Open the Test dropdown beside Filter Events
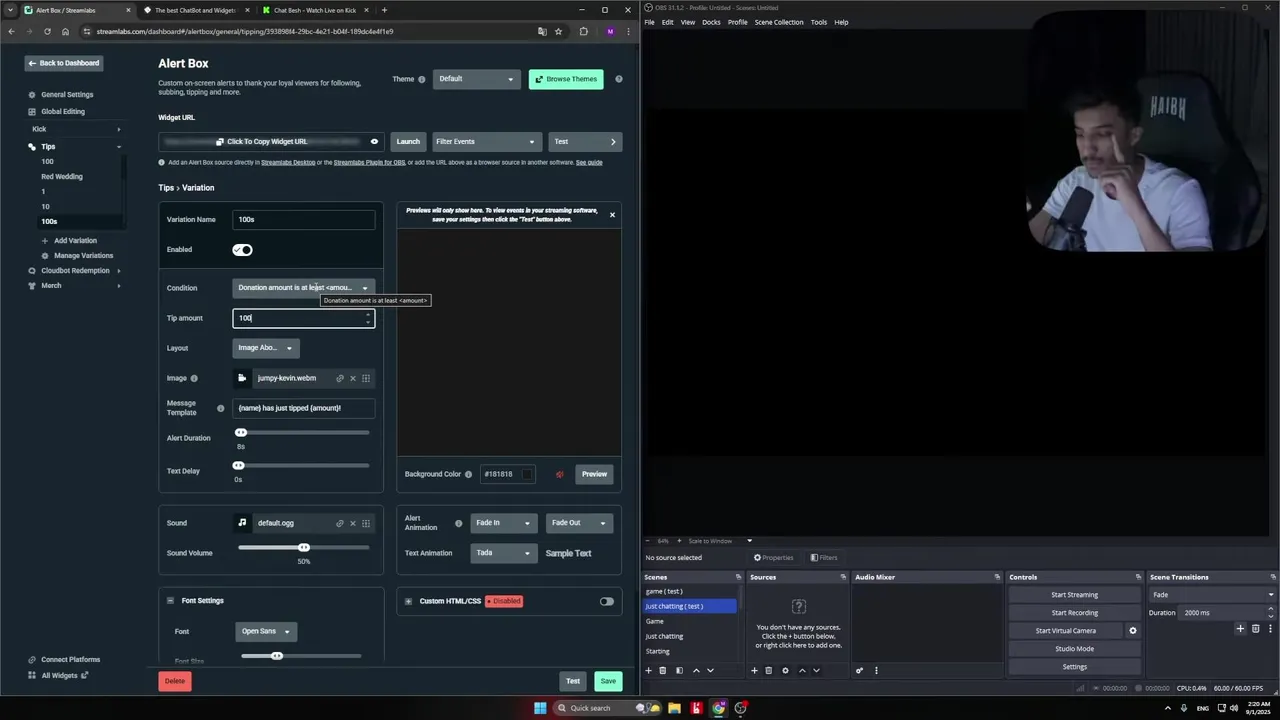This screenshot has height=720, width=1280. (585, 142)
